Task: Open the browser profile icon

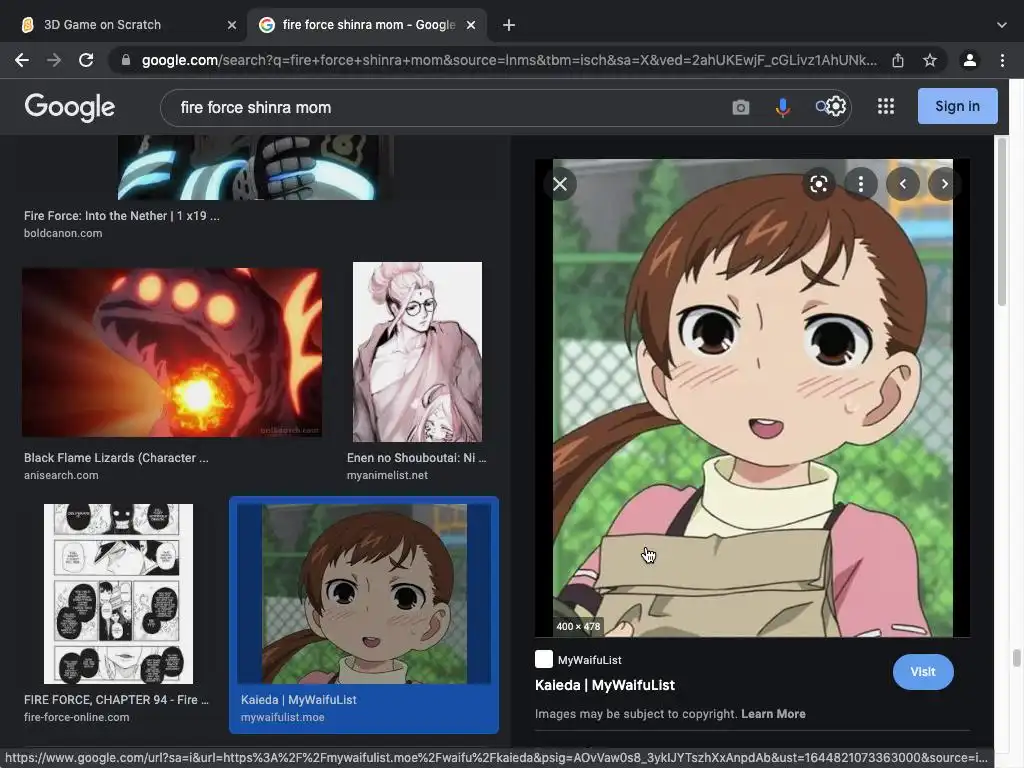Action: click(x=970, y=60)
